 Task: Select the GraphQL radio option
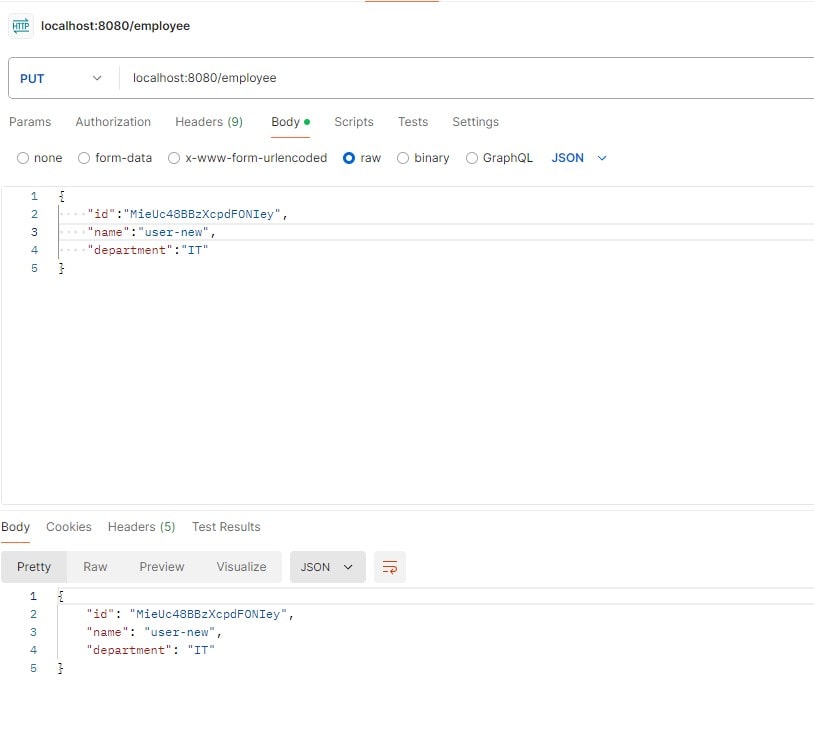(471, 158)
